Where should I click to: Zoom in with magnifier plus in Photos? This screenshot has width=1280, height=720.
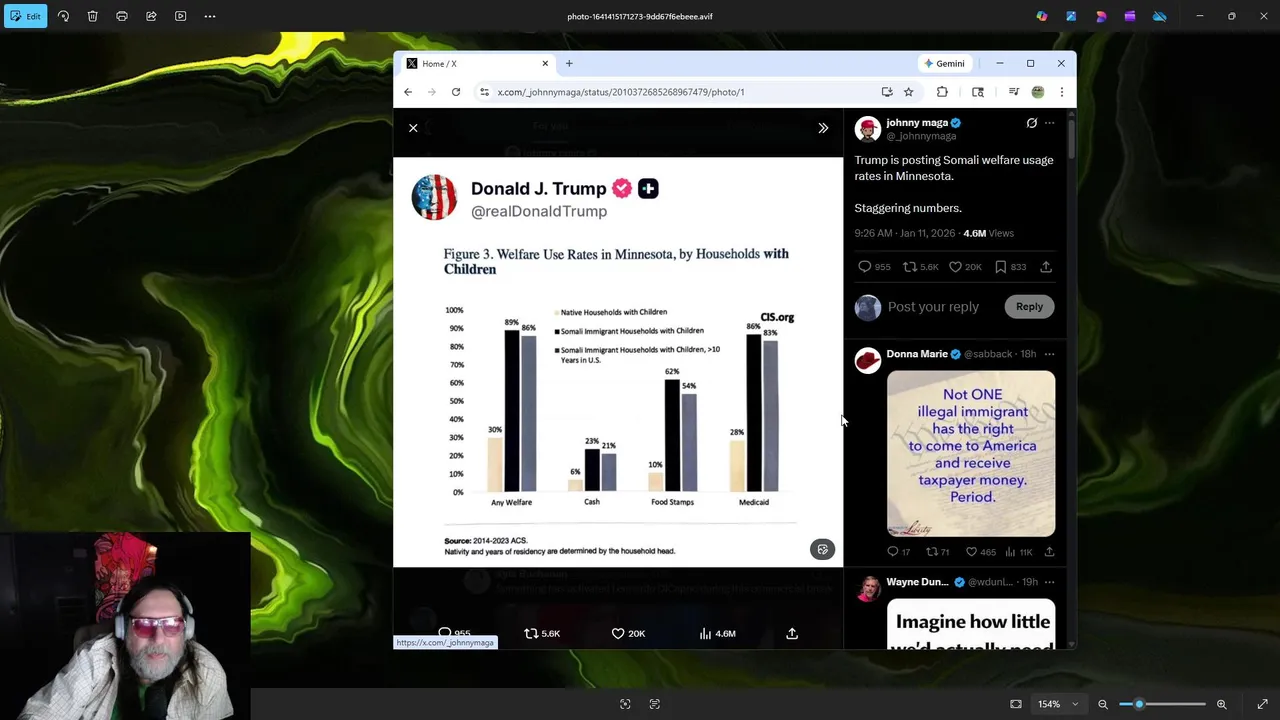[1221, 704]
